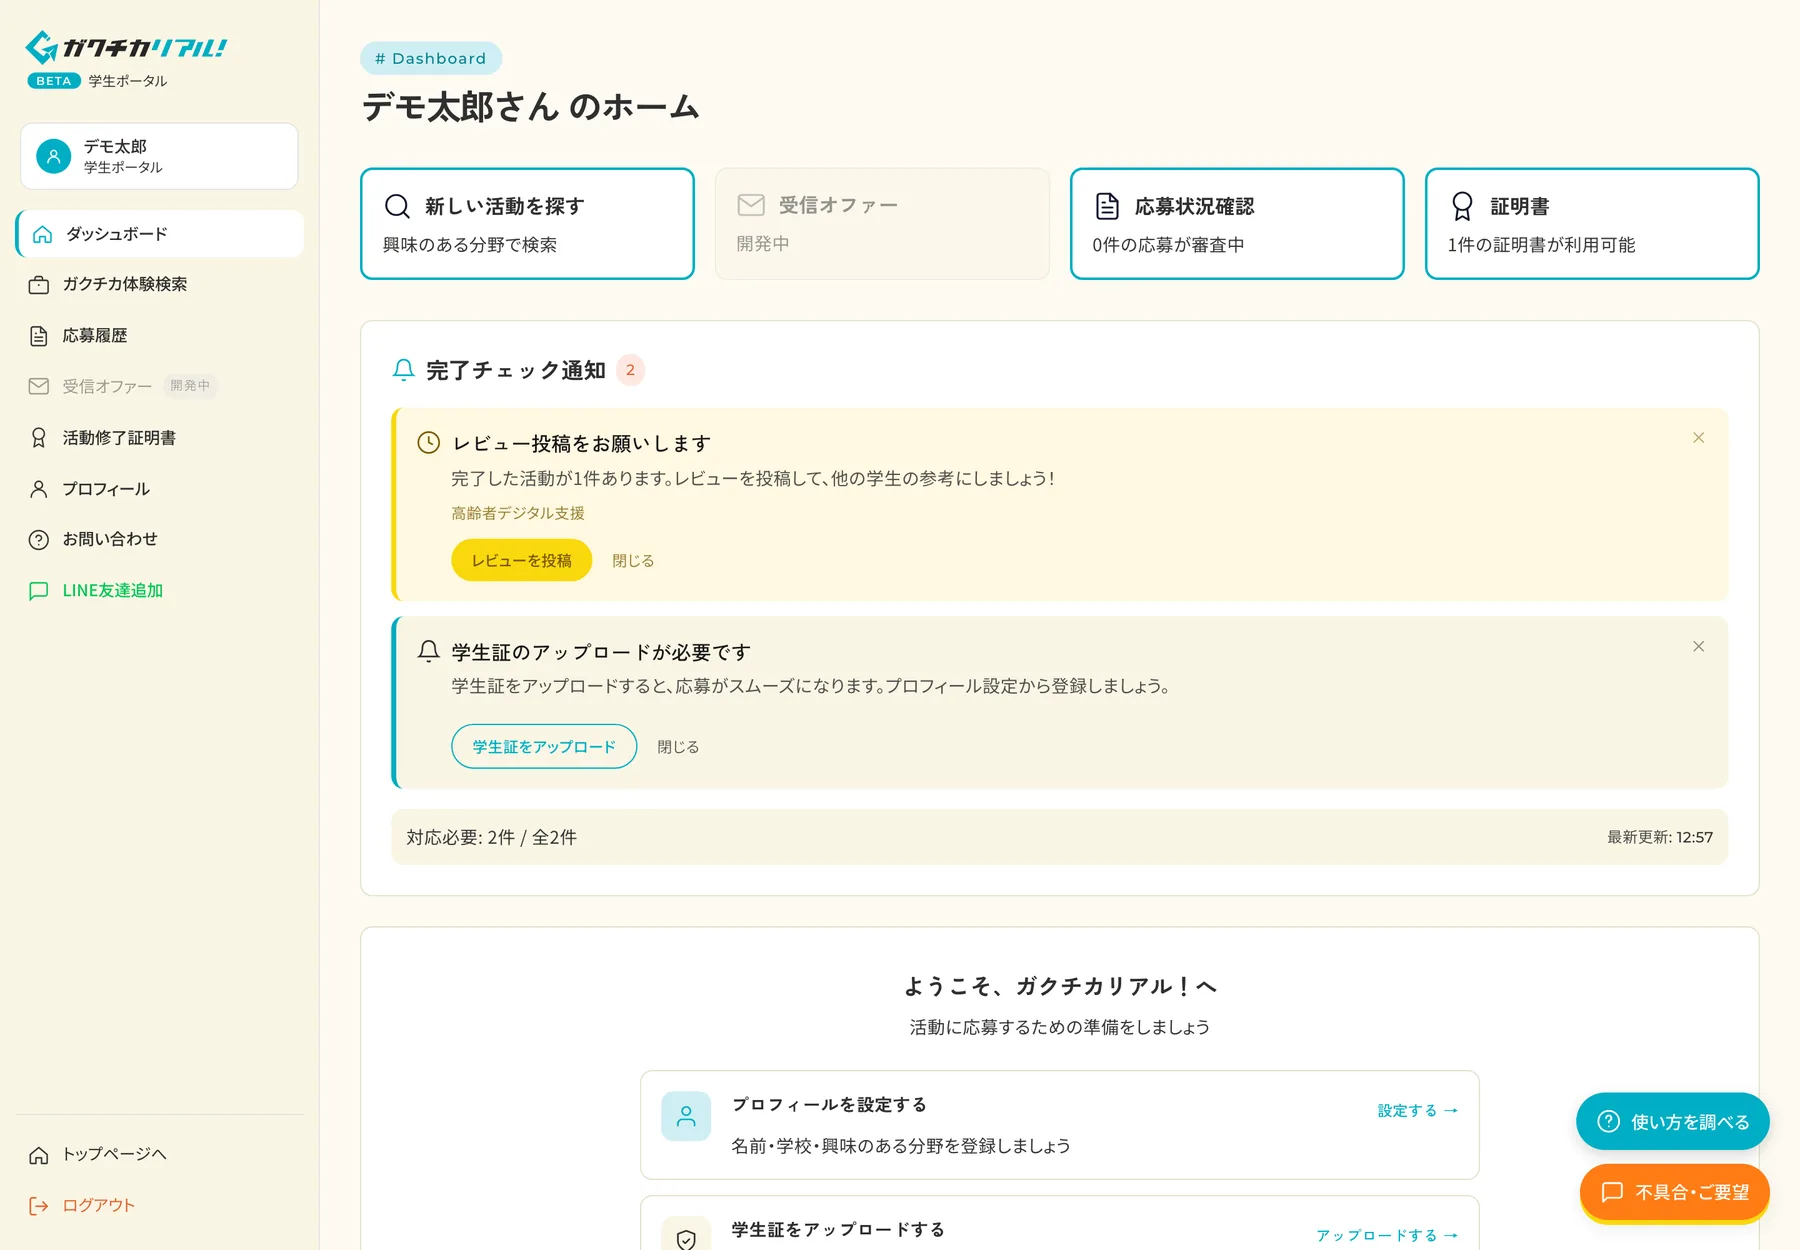This screenshot has height=1250, width=1800.
Task: Open ガクチカ体験検索 in the sidebar
Action: click(160, 285)
